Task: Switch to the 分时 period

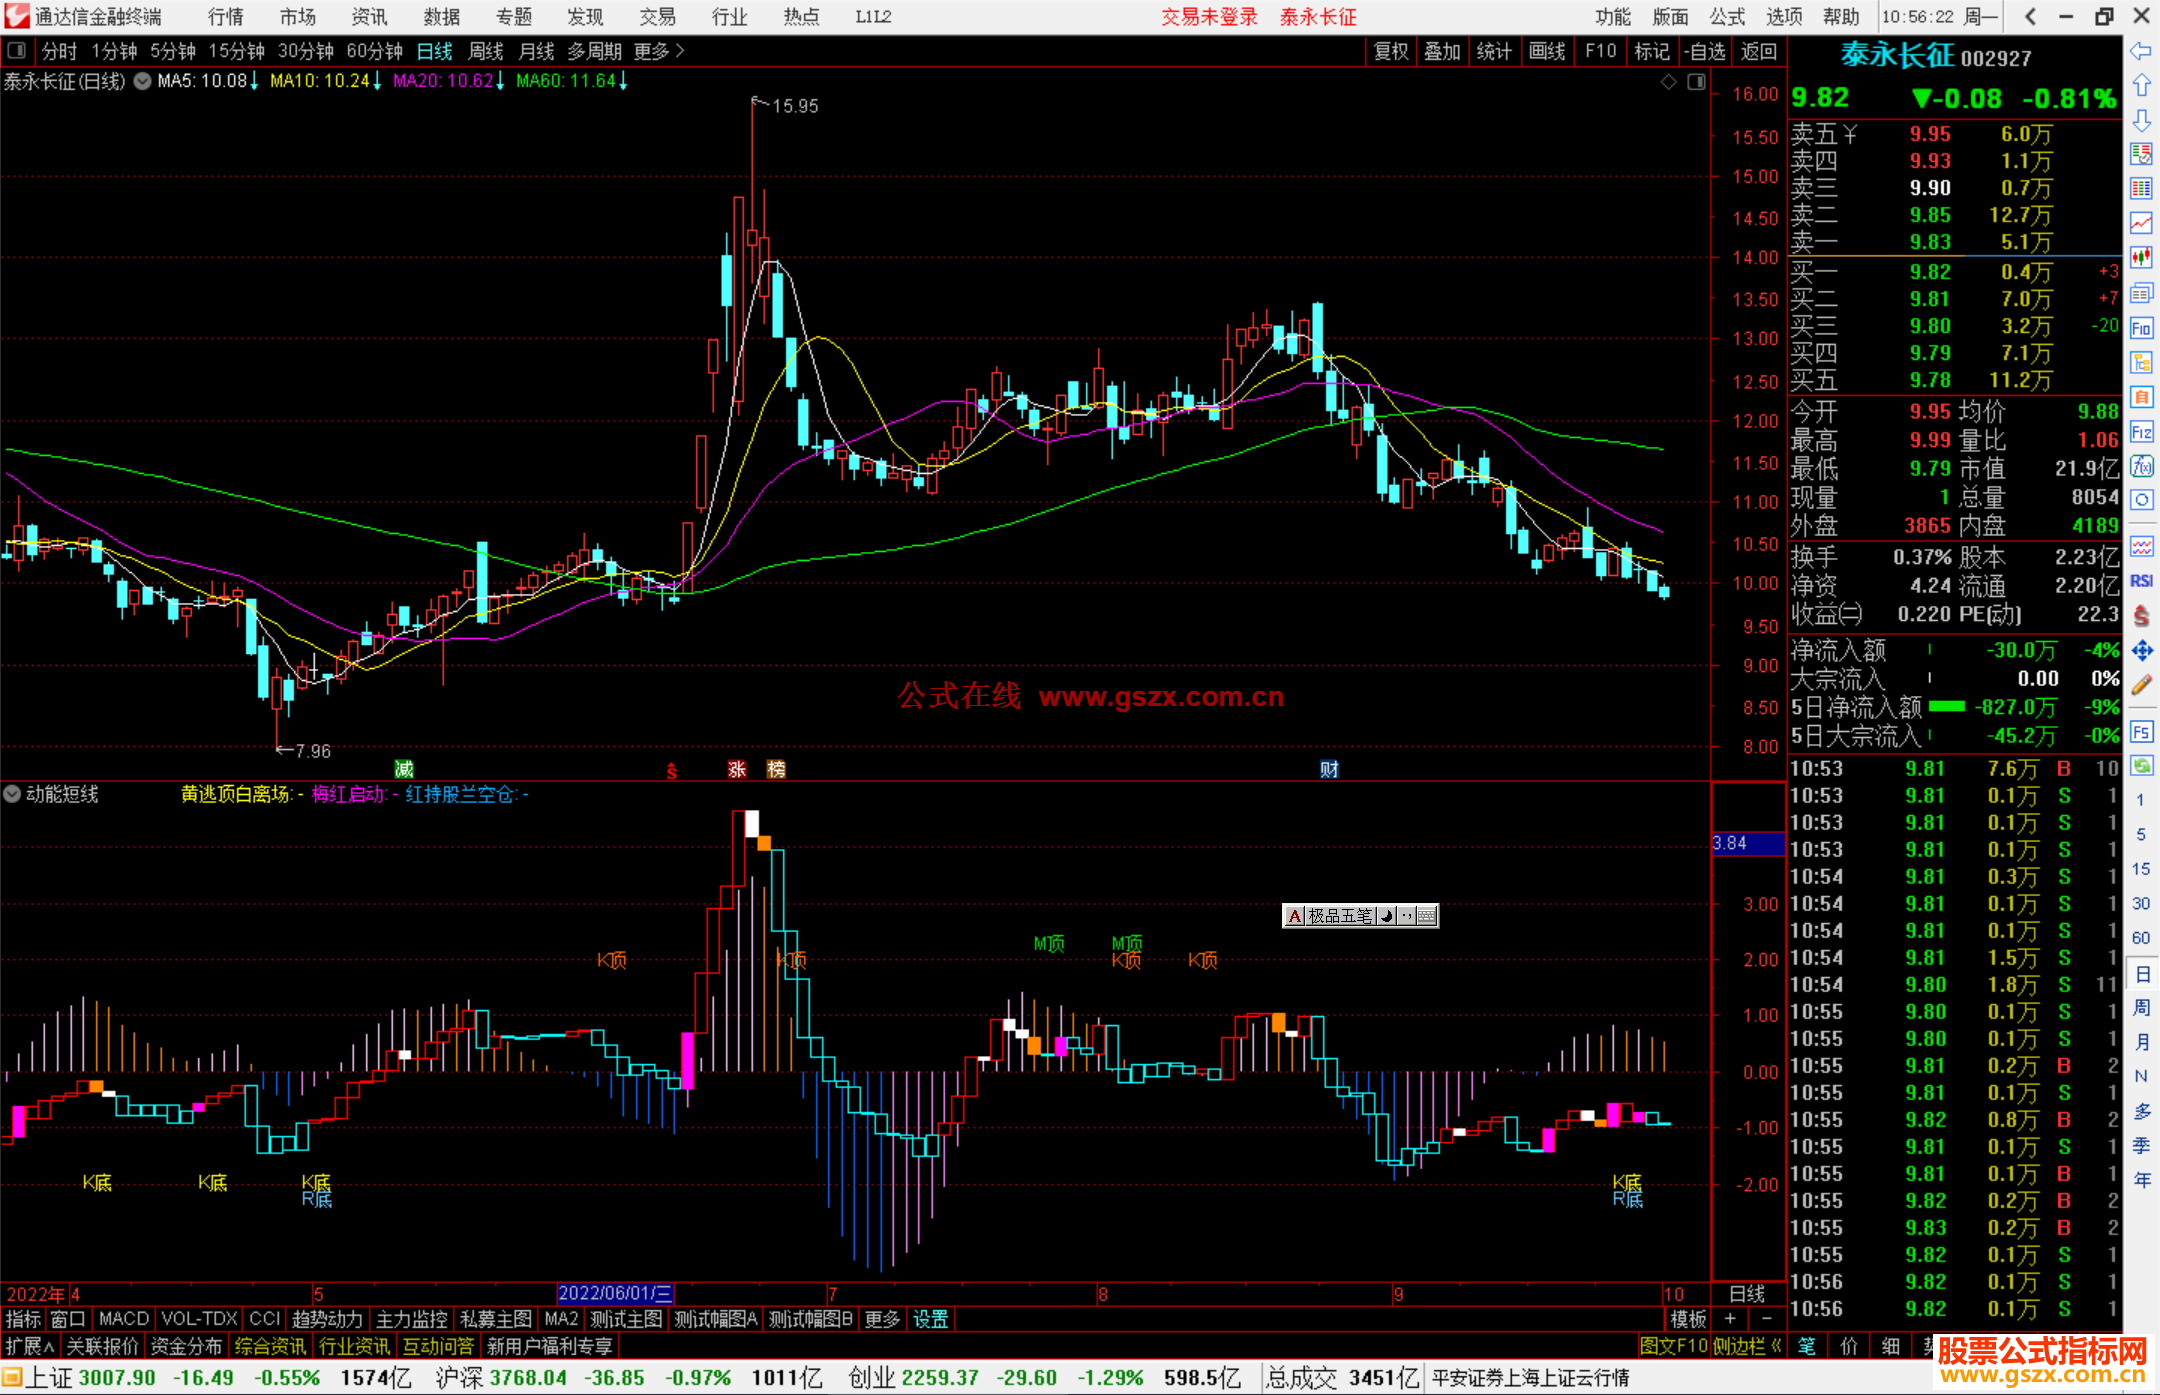Action: (x=60, y=51)
